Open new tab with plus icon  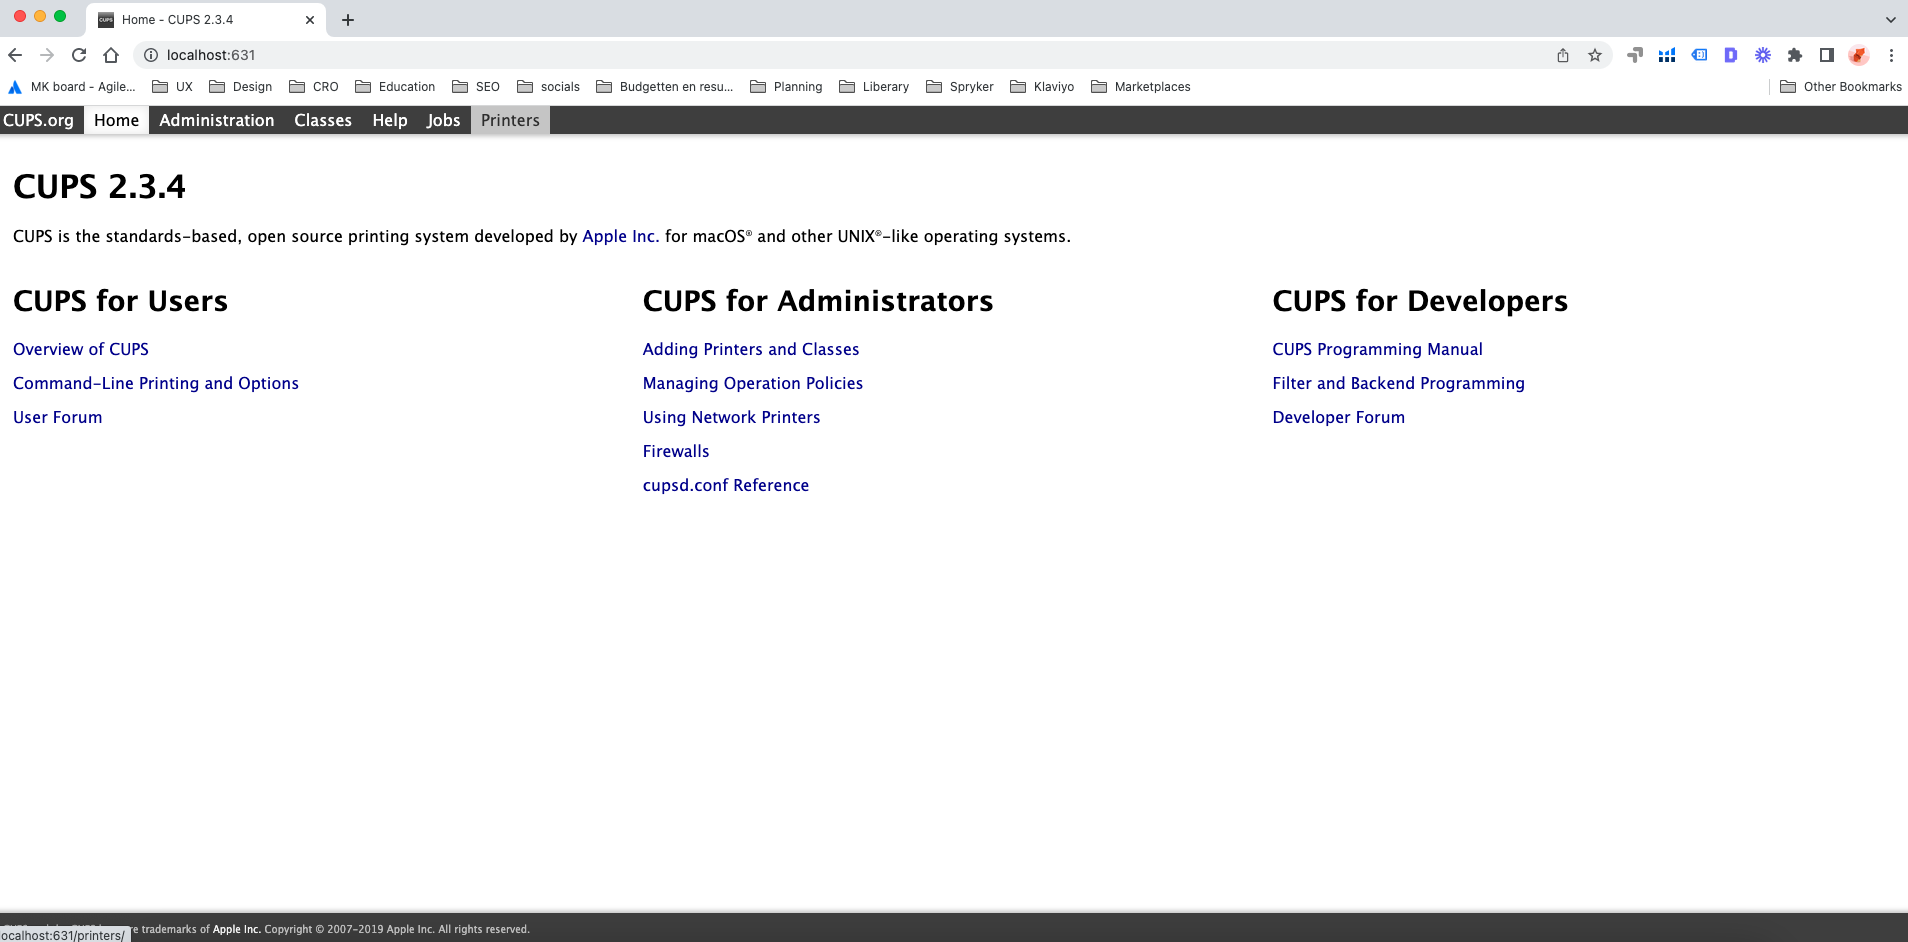pos(348,20)
